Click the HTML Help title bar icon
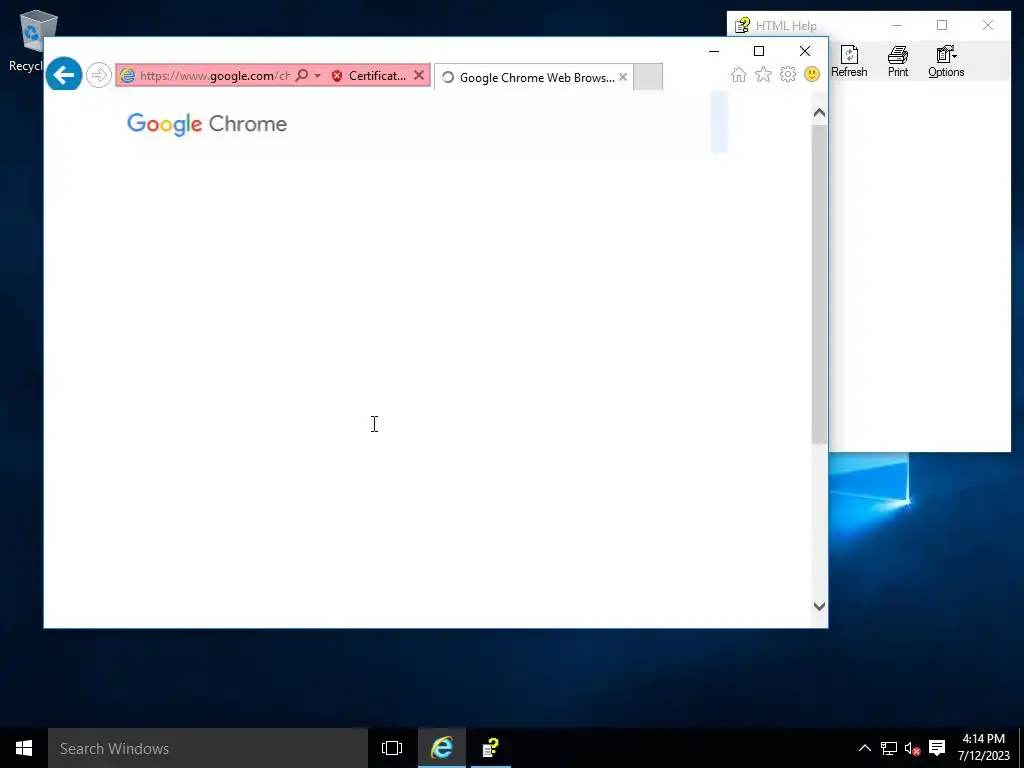 (742, 25)
